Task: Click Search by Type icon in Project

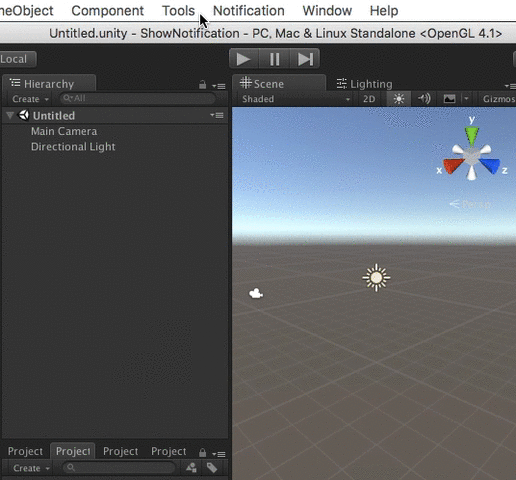Action: point(191,468)
